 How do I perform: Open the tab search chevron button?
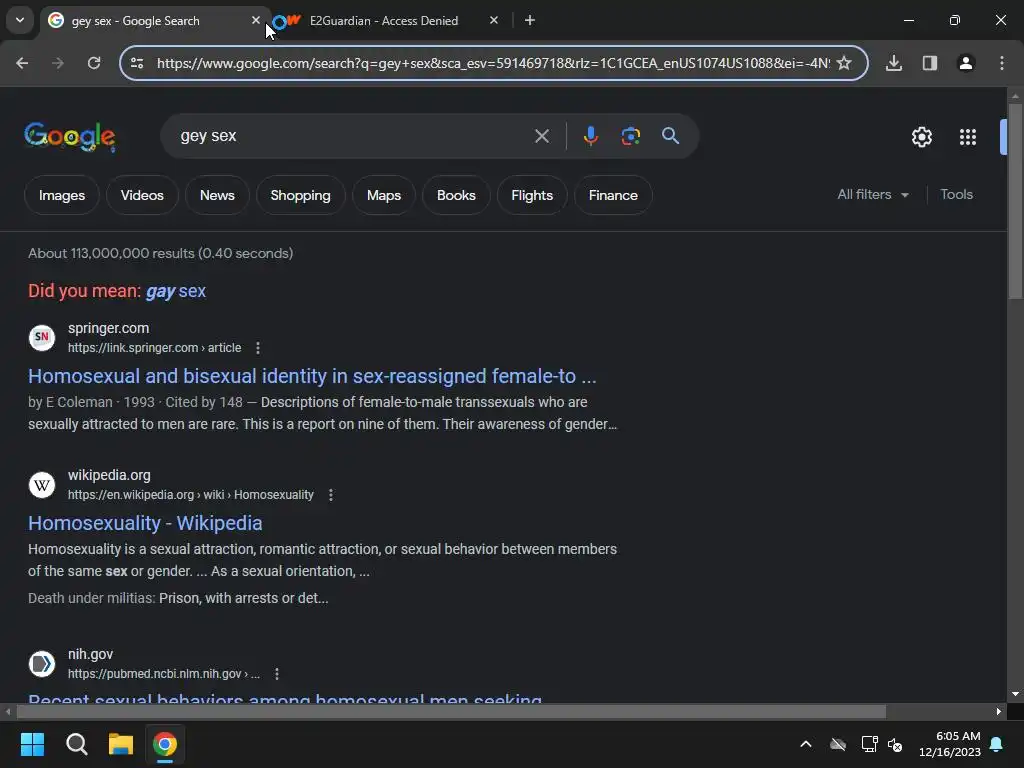20,20
